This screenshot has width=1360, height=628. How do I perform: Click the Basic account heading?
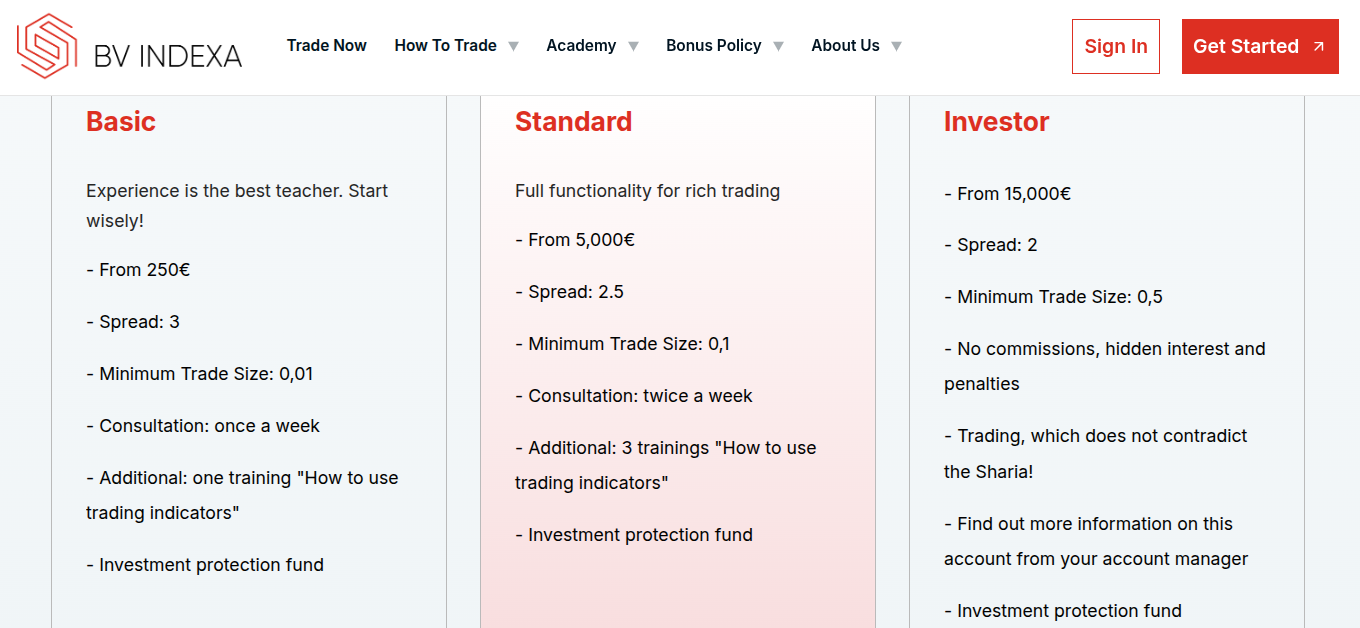[x=121, y=122]
